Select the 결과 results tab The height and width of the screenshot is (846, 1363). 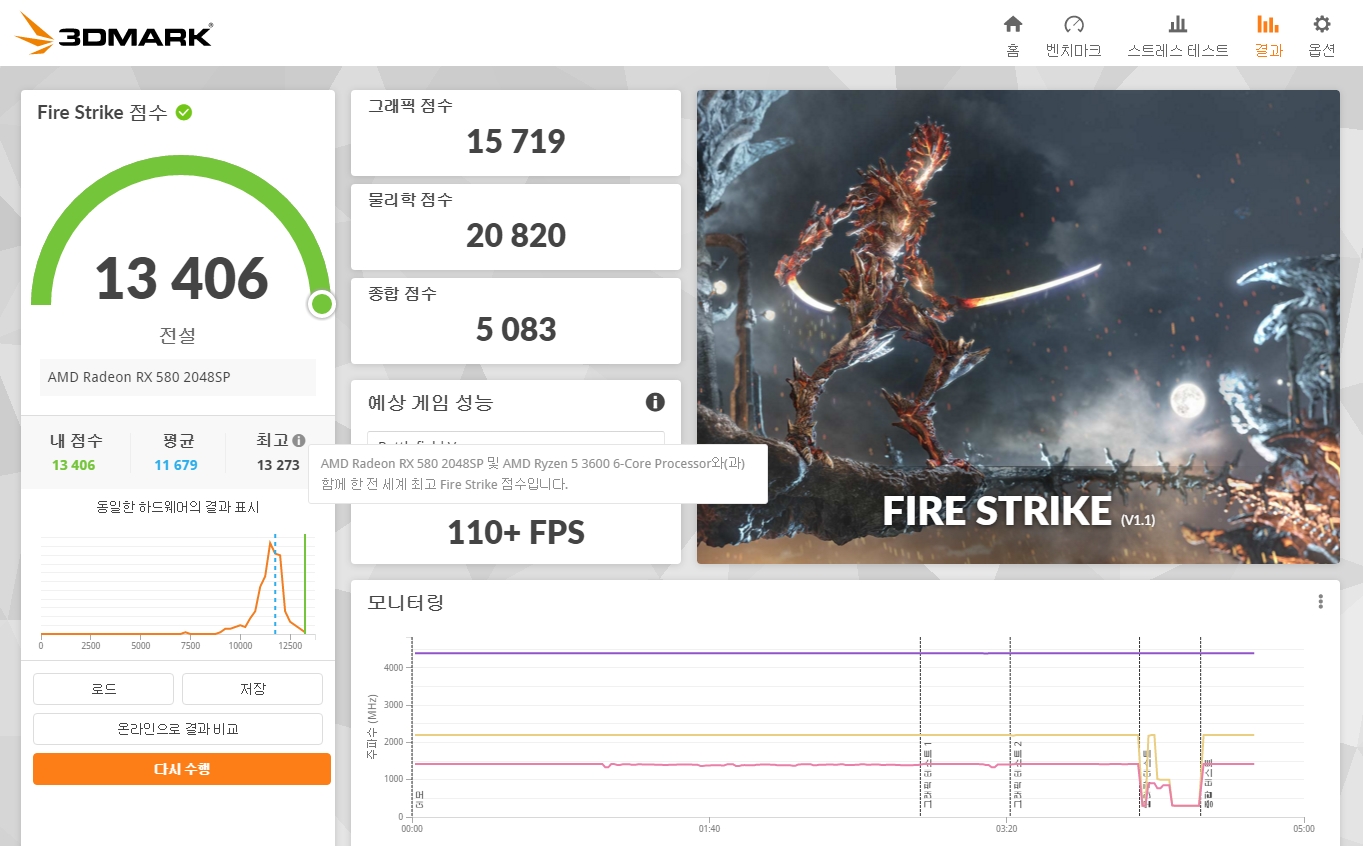1269,34
